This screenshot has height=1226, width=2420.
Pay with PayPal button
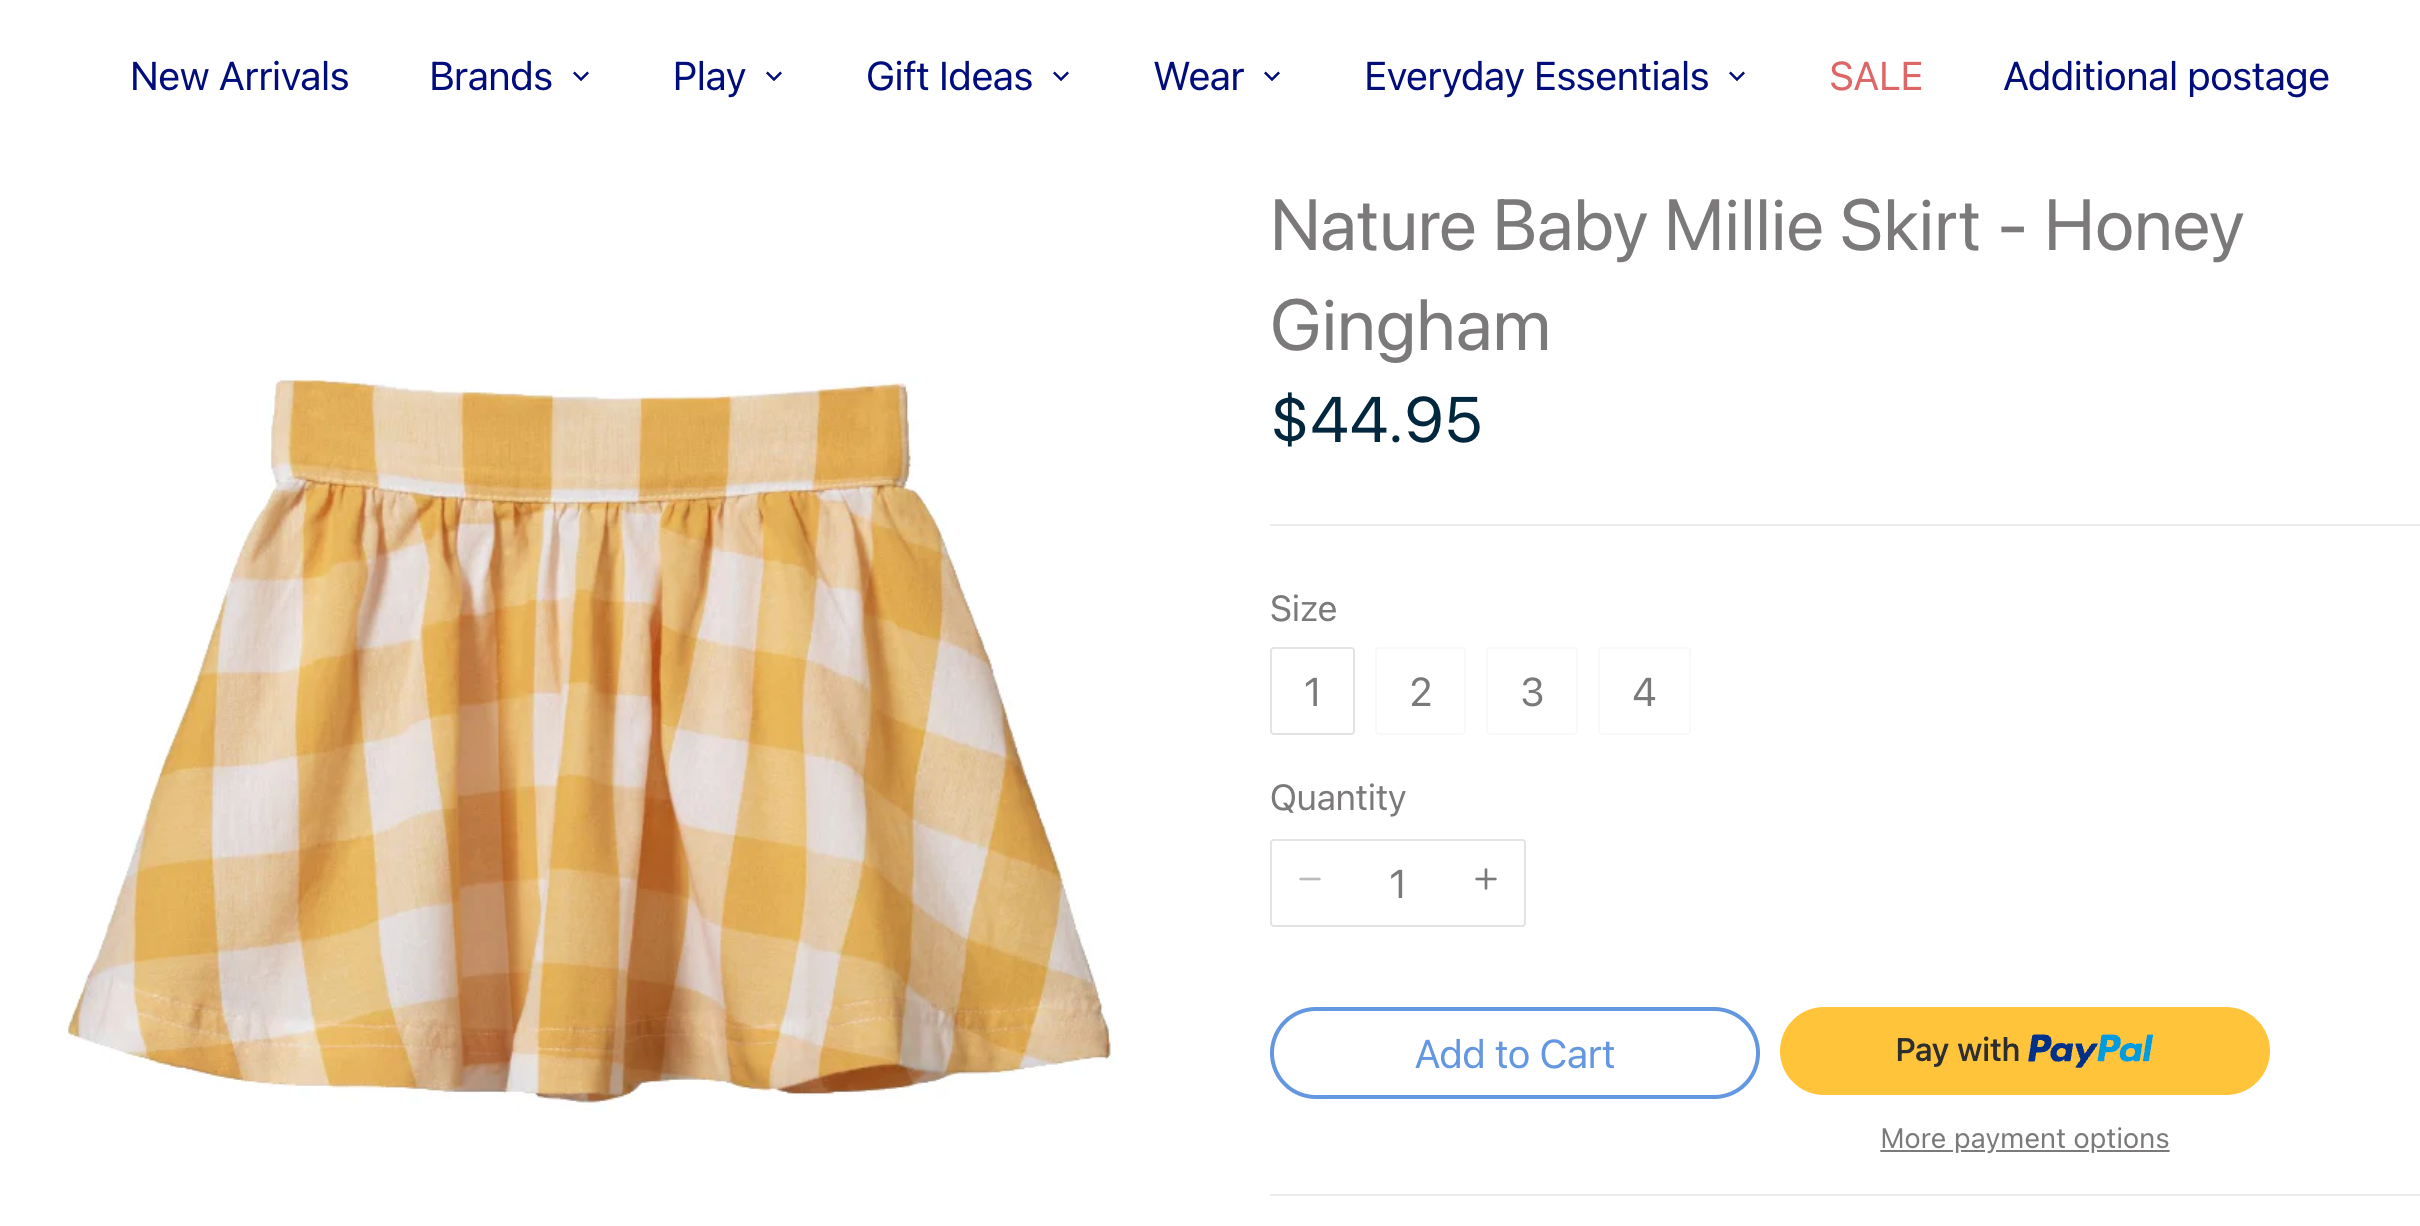[x=2024, y=1051]
